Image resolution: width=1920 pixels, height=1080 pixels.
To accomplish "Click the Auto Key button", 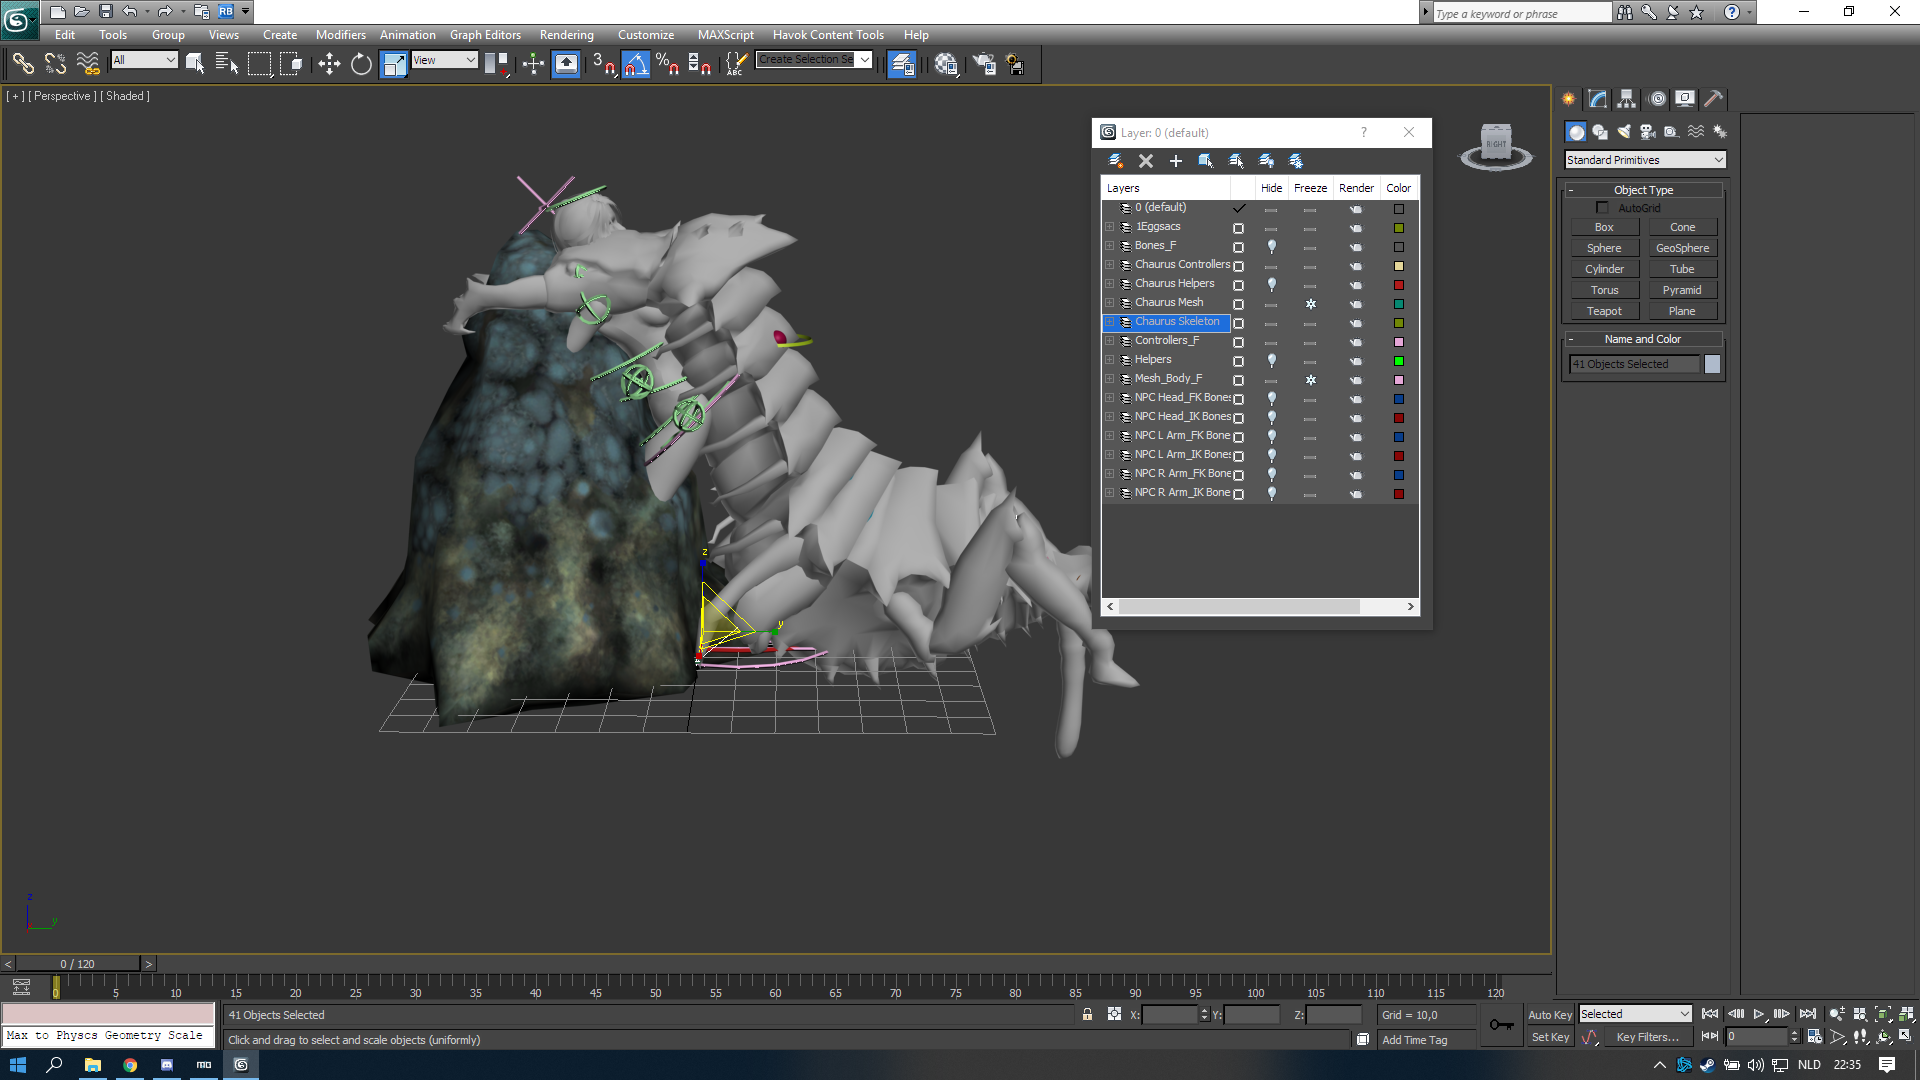I will tap(1550, 1015).
